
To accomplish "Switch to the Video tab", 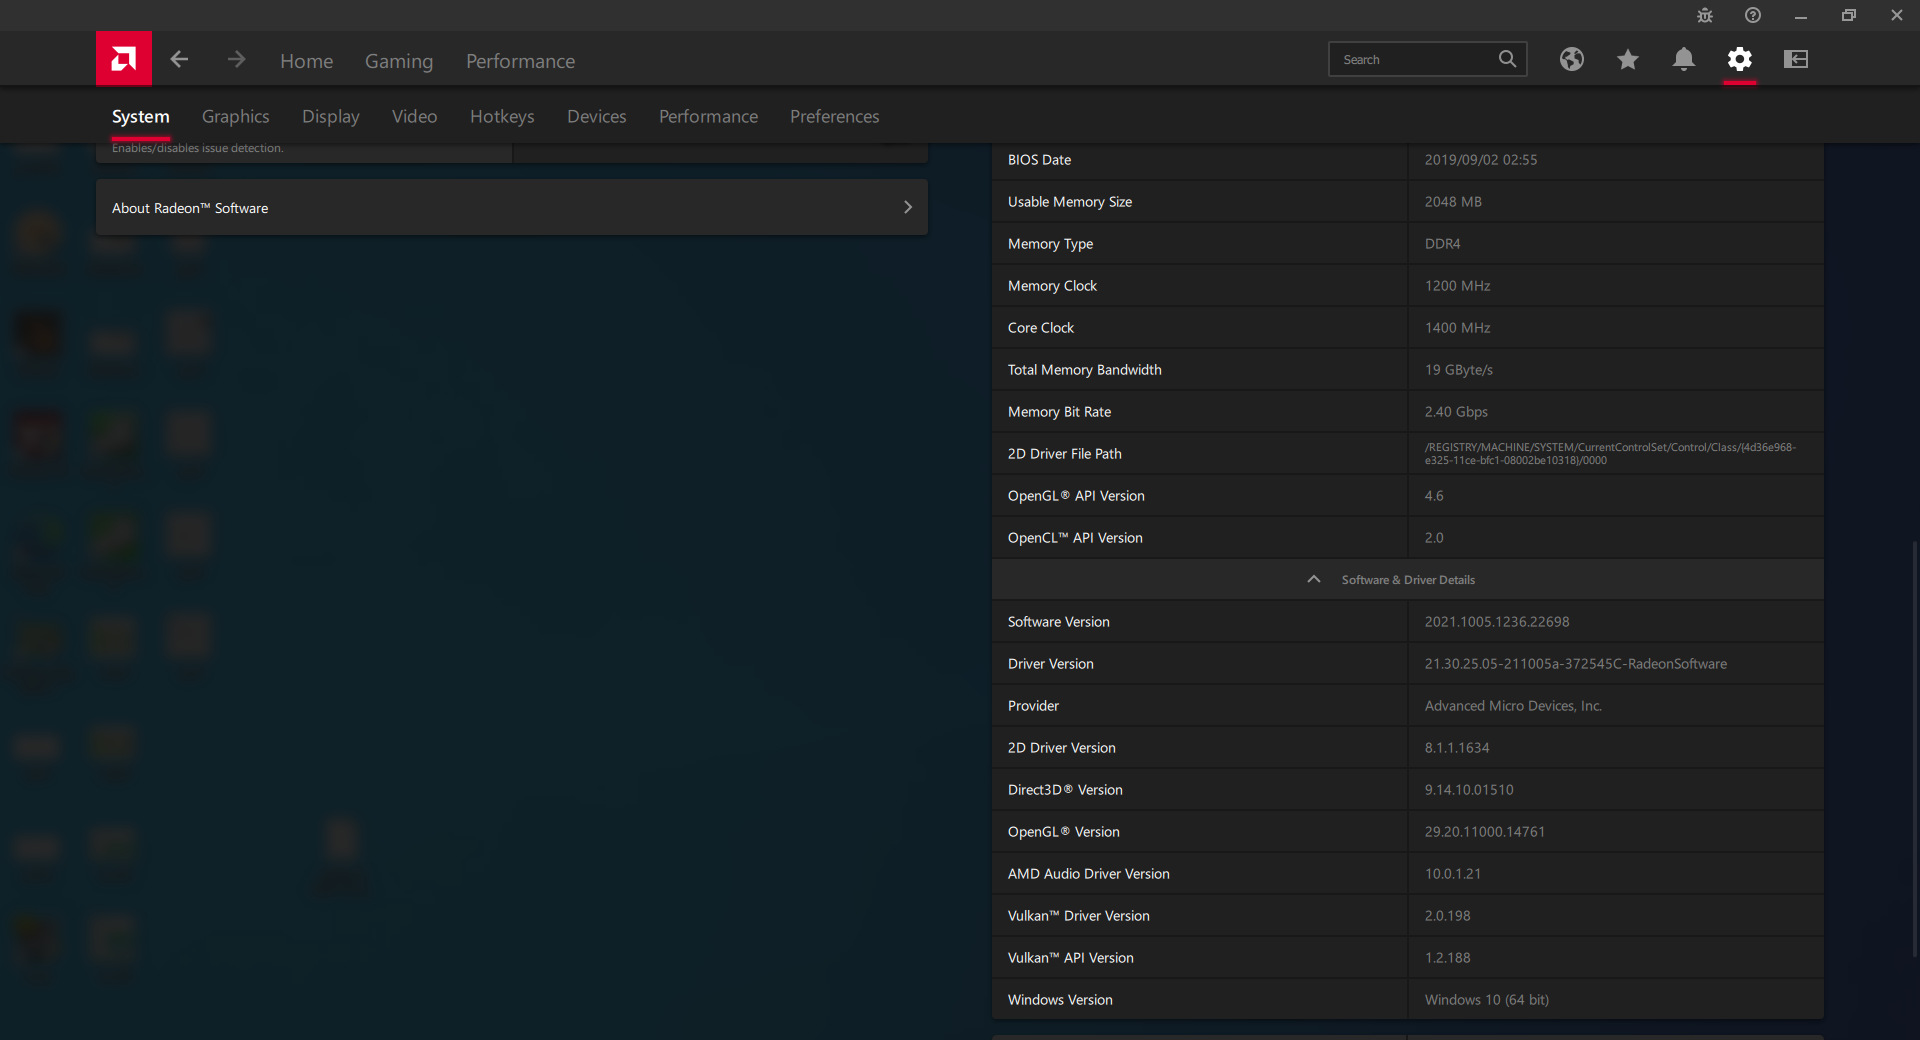I will (x=415, y=117).
